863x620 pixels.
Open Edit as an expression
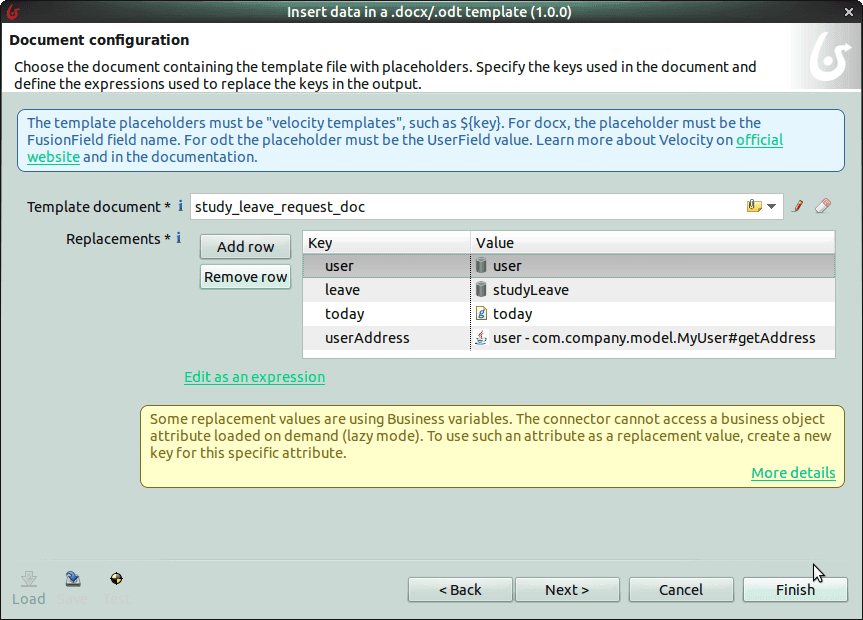click(x=253, y=377)
